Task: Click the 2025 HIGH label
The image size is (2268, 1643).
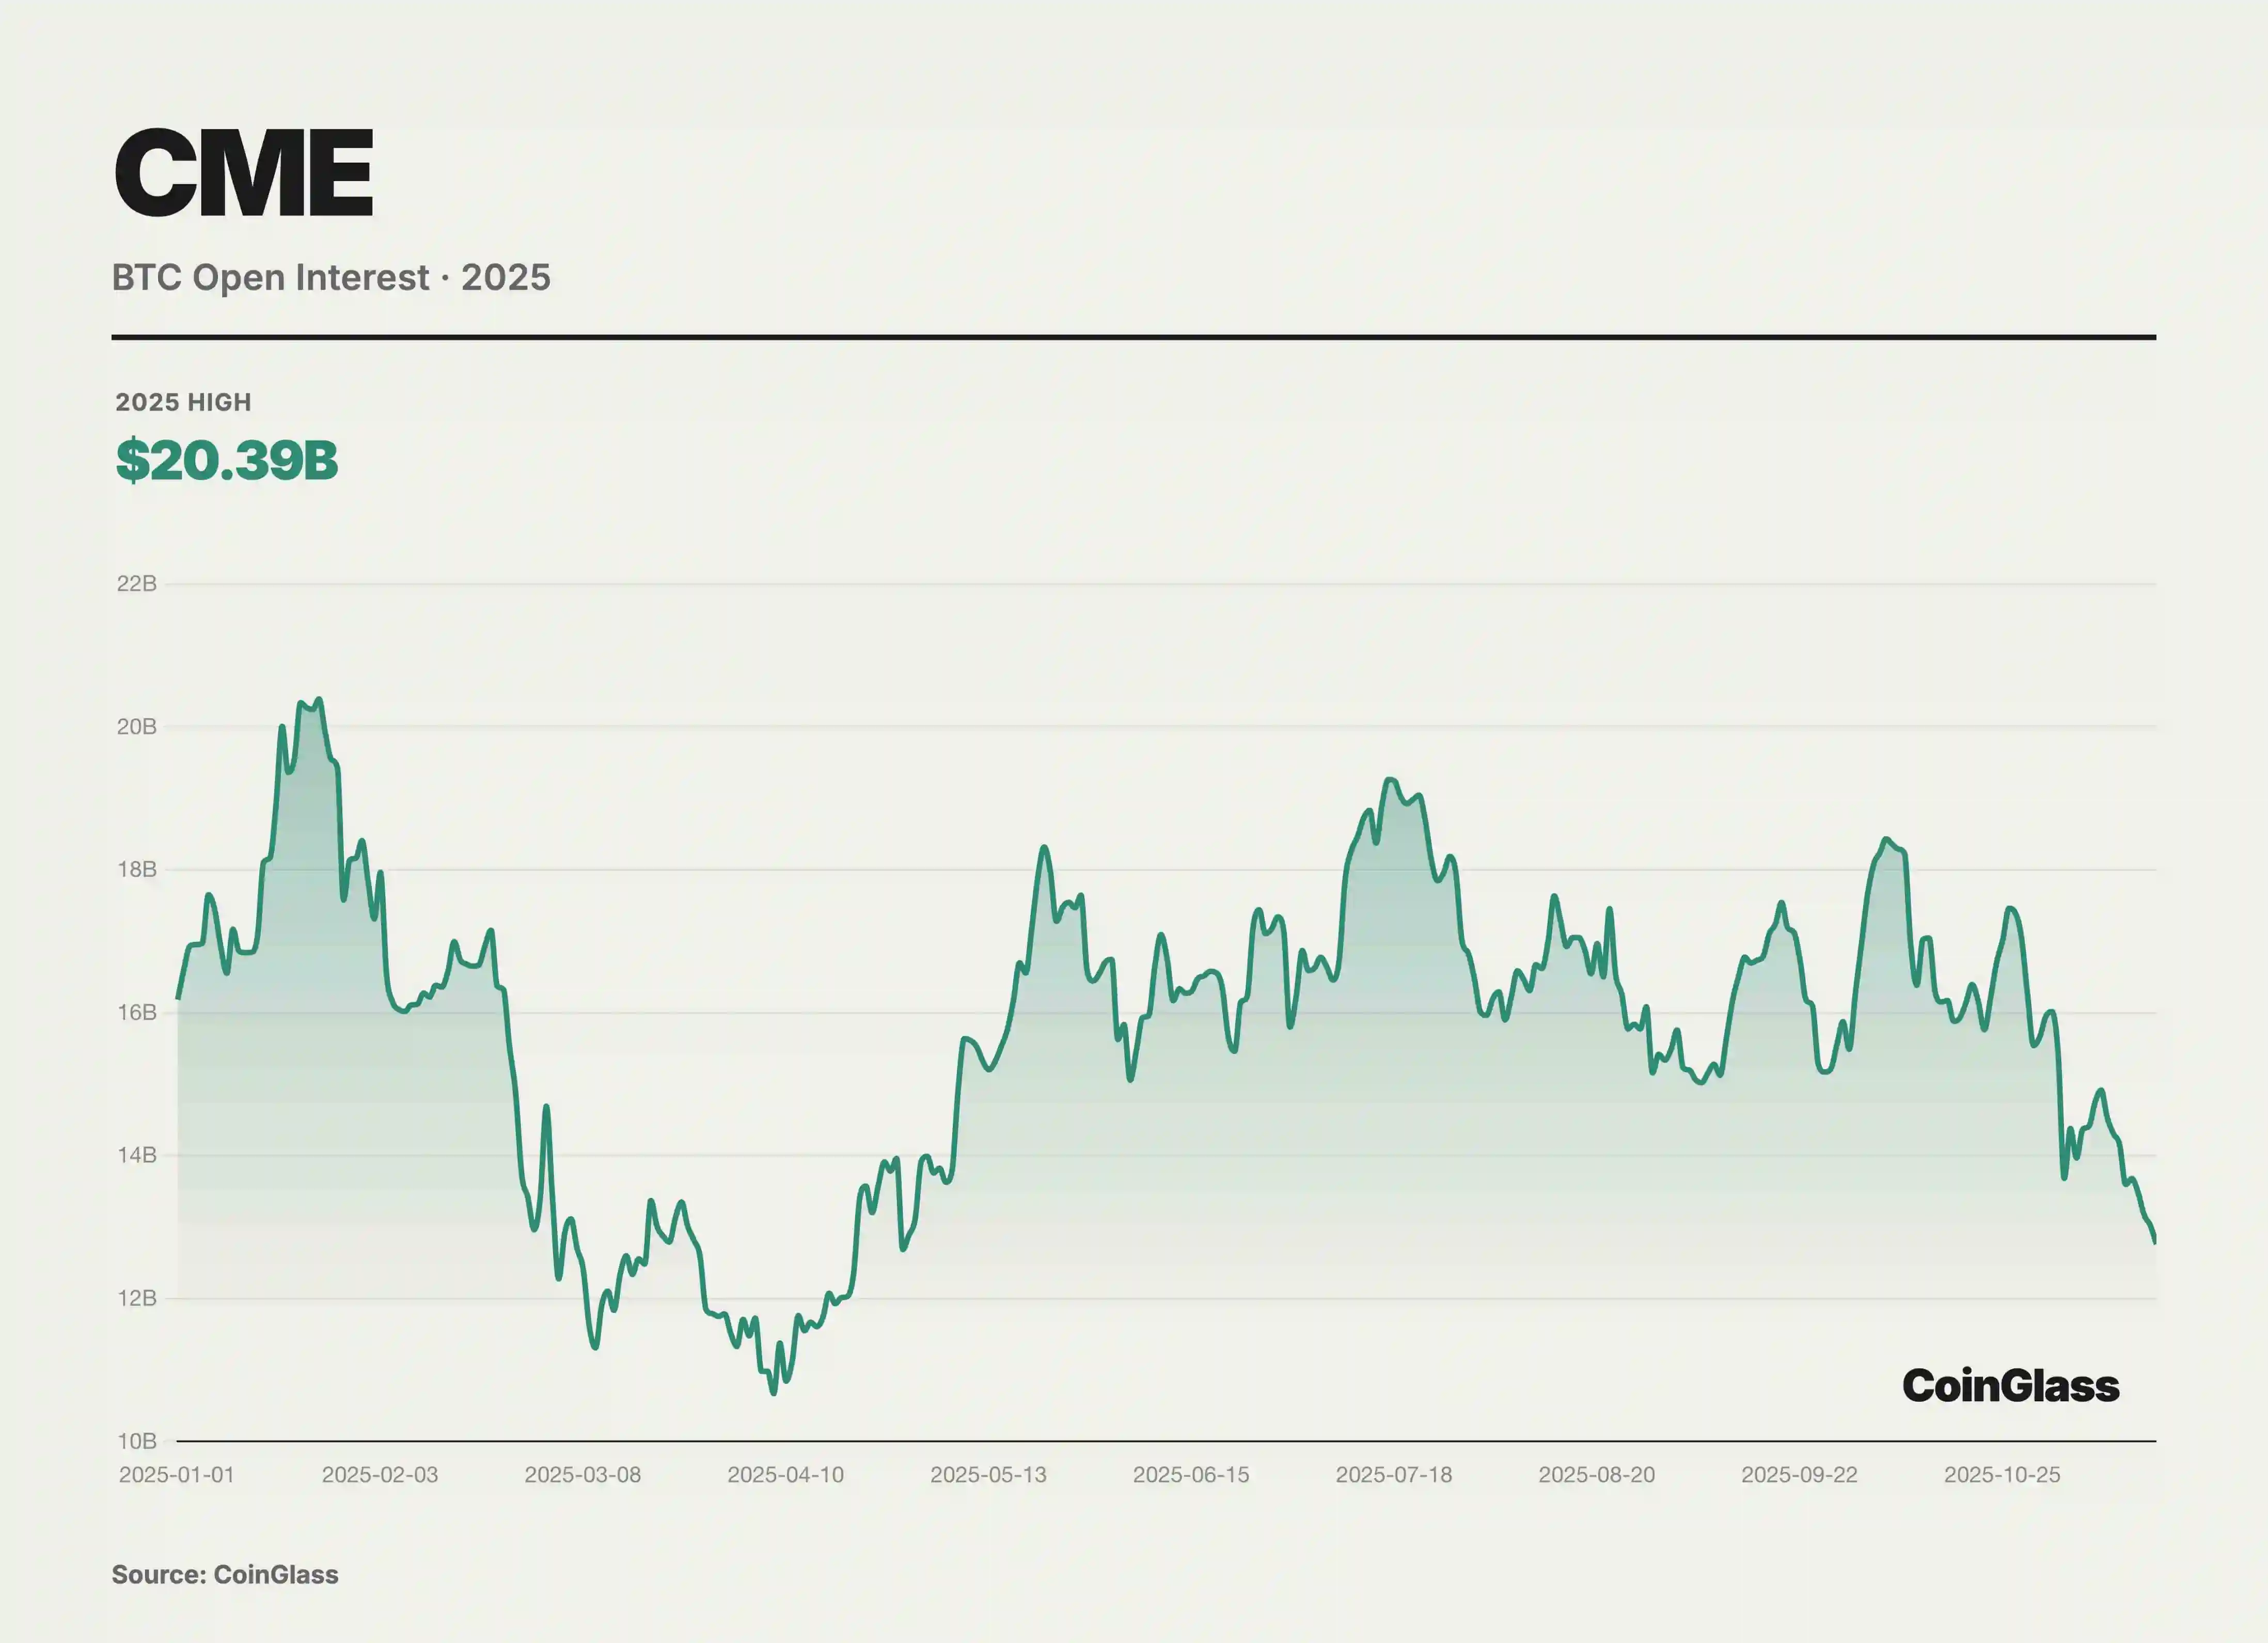Action: tap(183, 402)
